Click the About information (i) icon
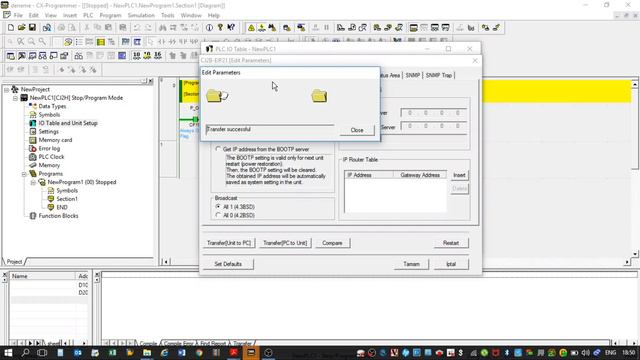 (x=209, y=28)
